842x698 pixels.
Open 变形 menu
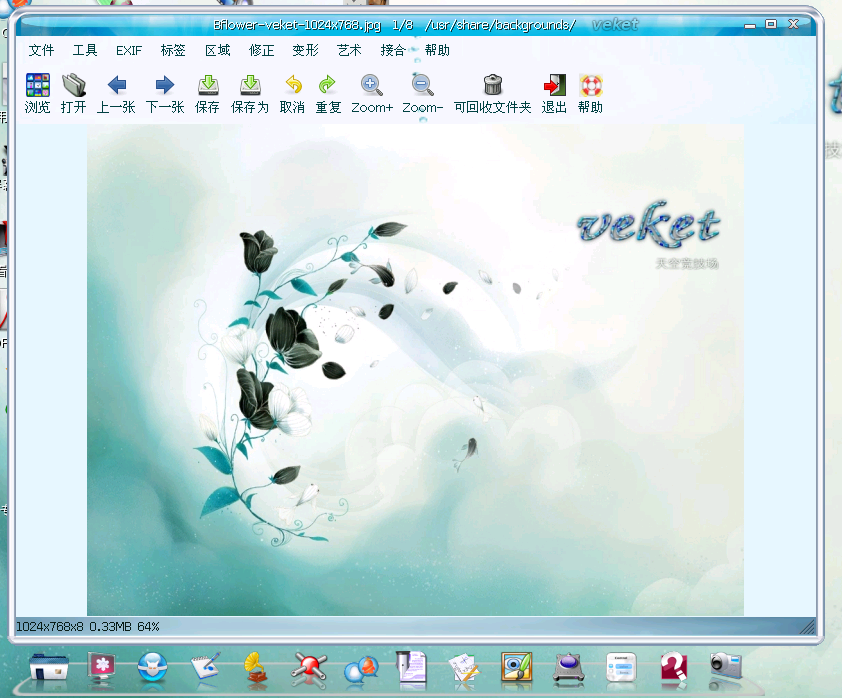click(306, 50)
